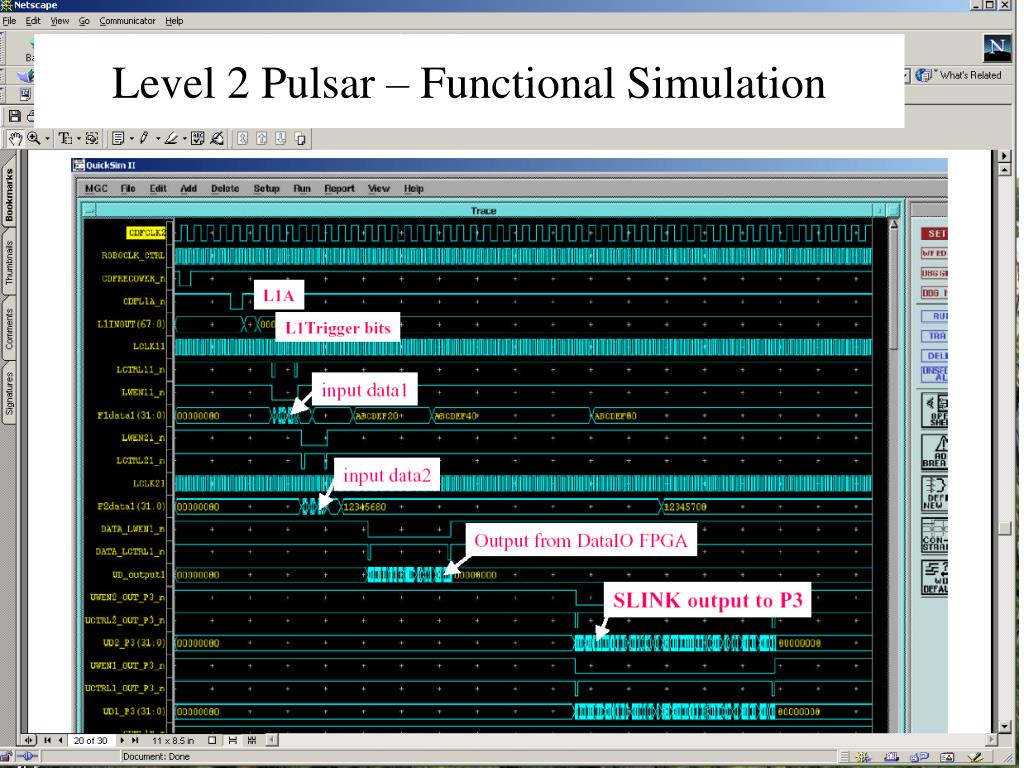Select the Highlight markup tool

pyautogui.click(x=171, y=138)
